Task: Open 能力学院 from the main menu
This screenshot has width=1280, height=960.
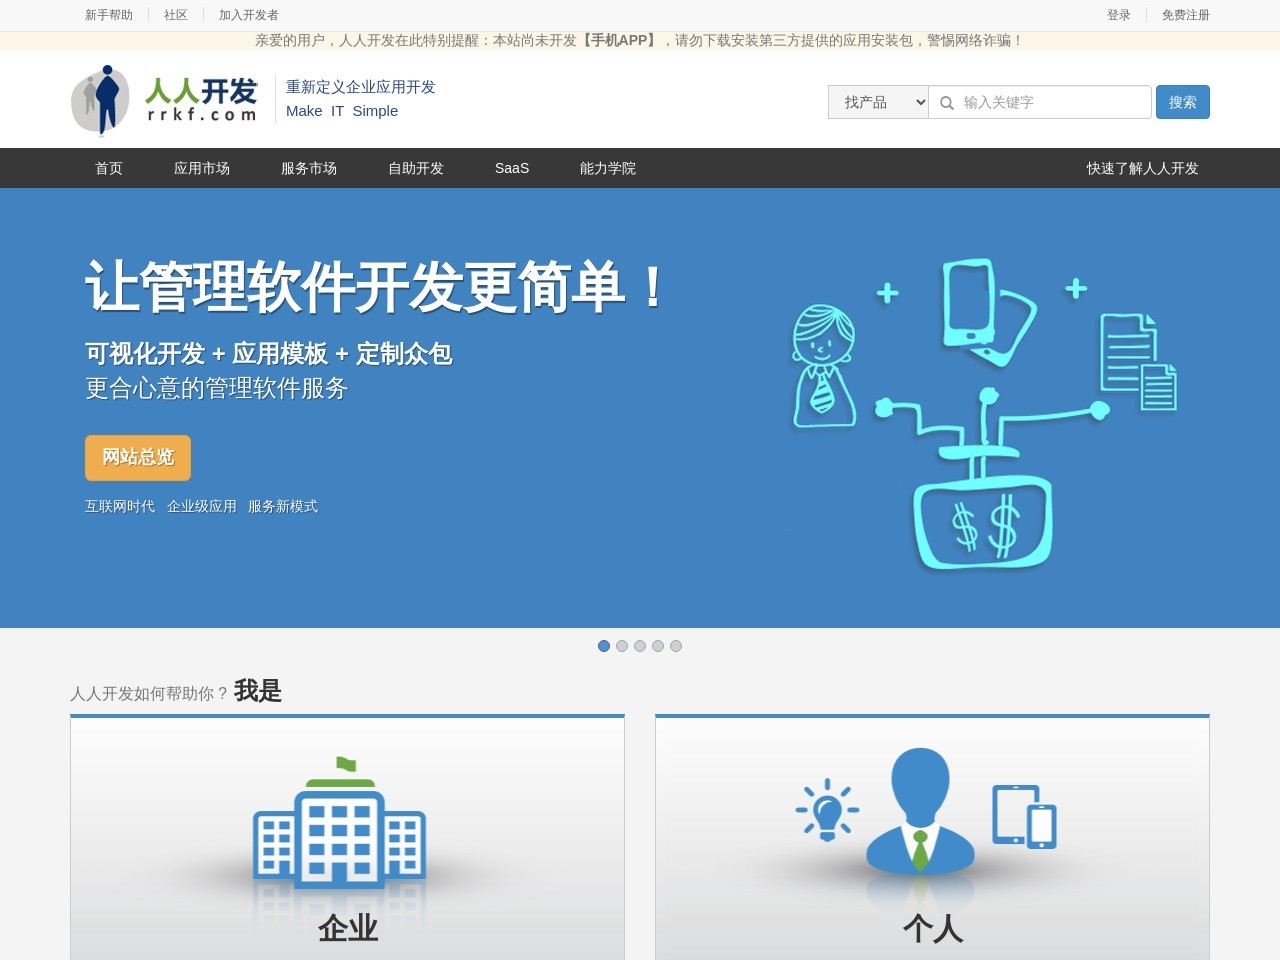Action: (x=608, y=168)
